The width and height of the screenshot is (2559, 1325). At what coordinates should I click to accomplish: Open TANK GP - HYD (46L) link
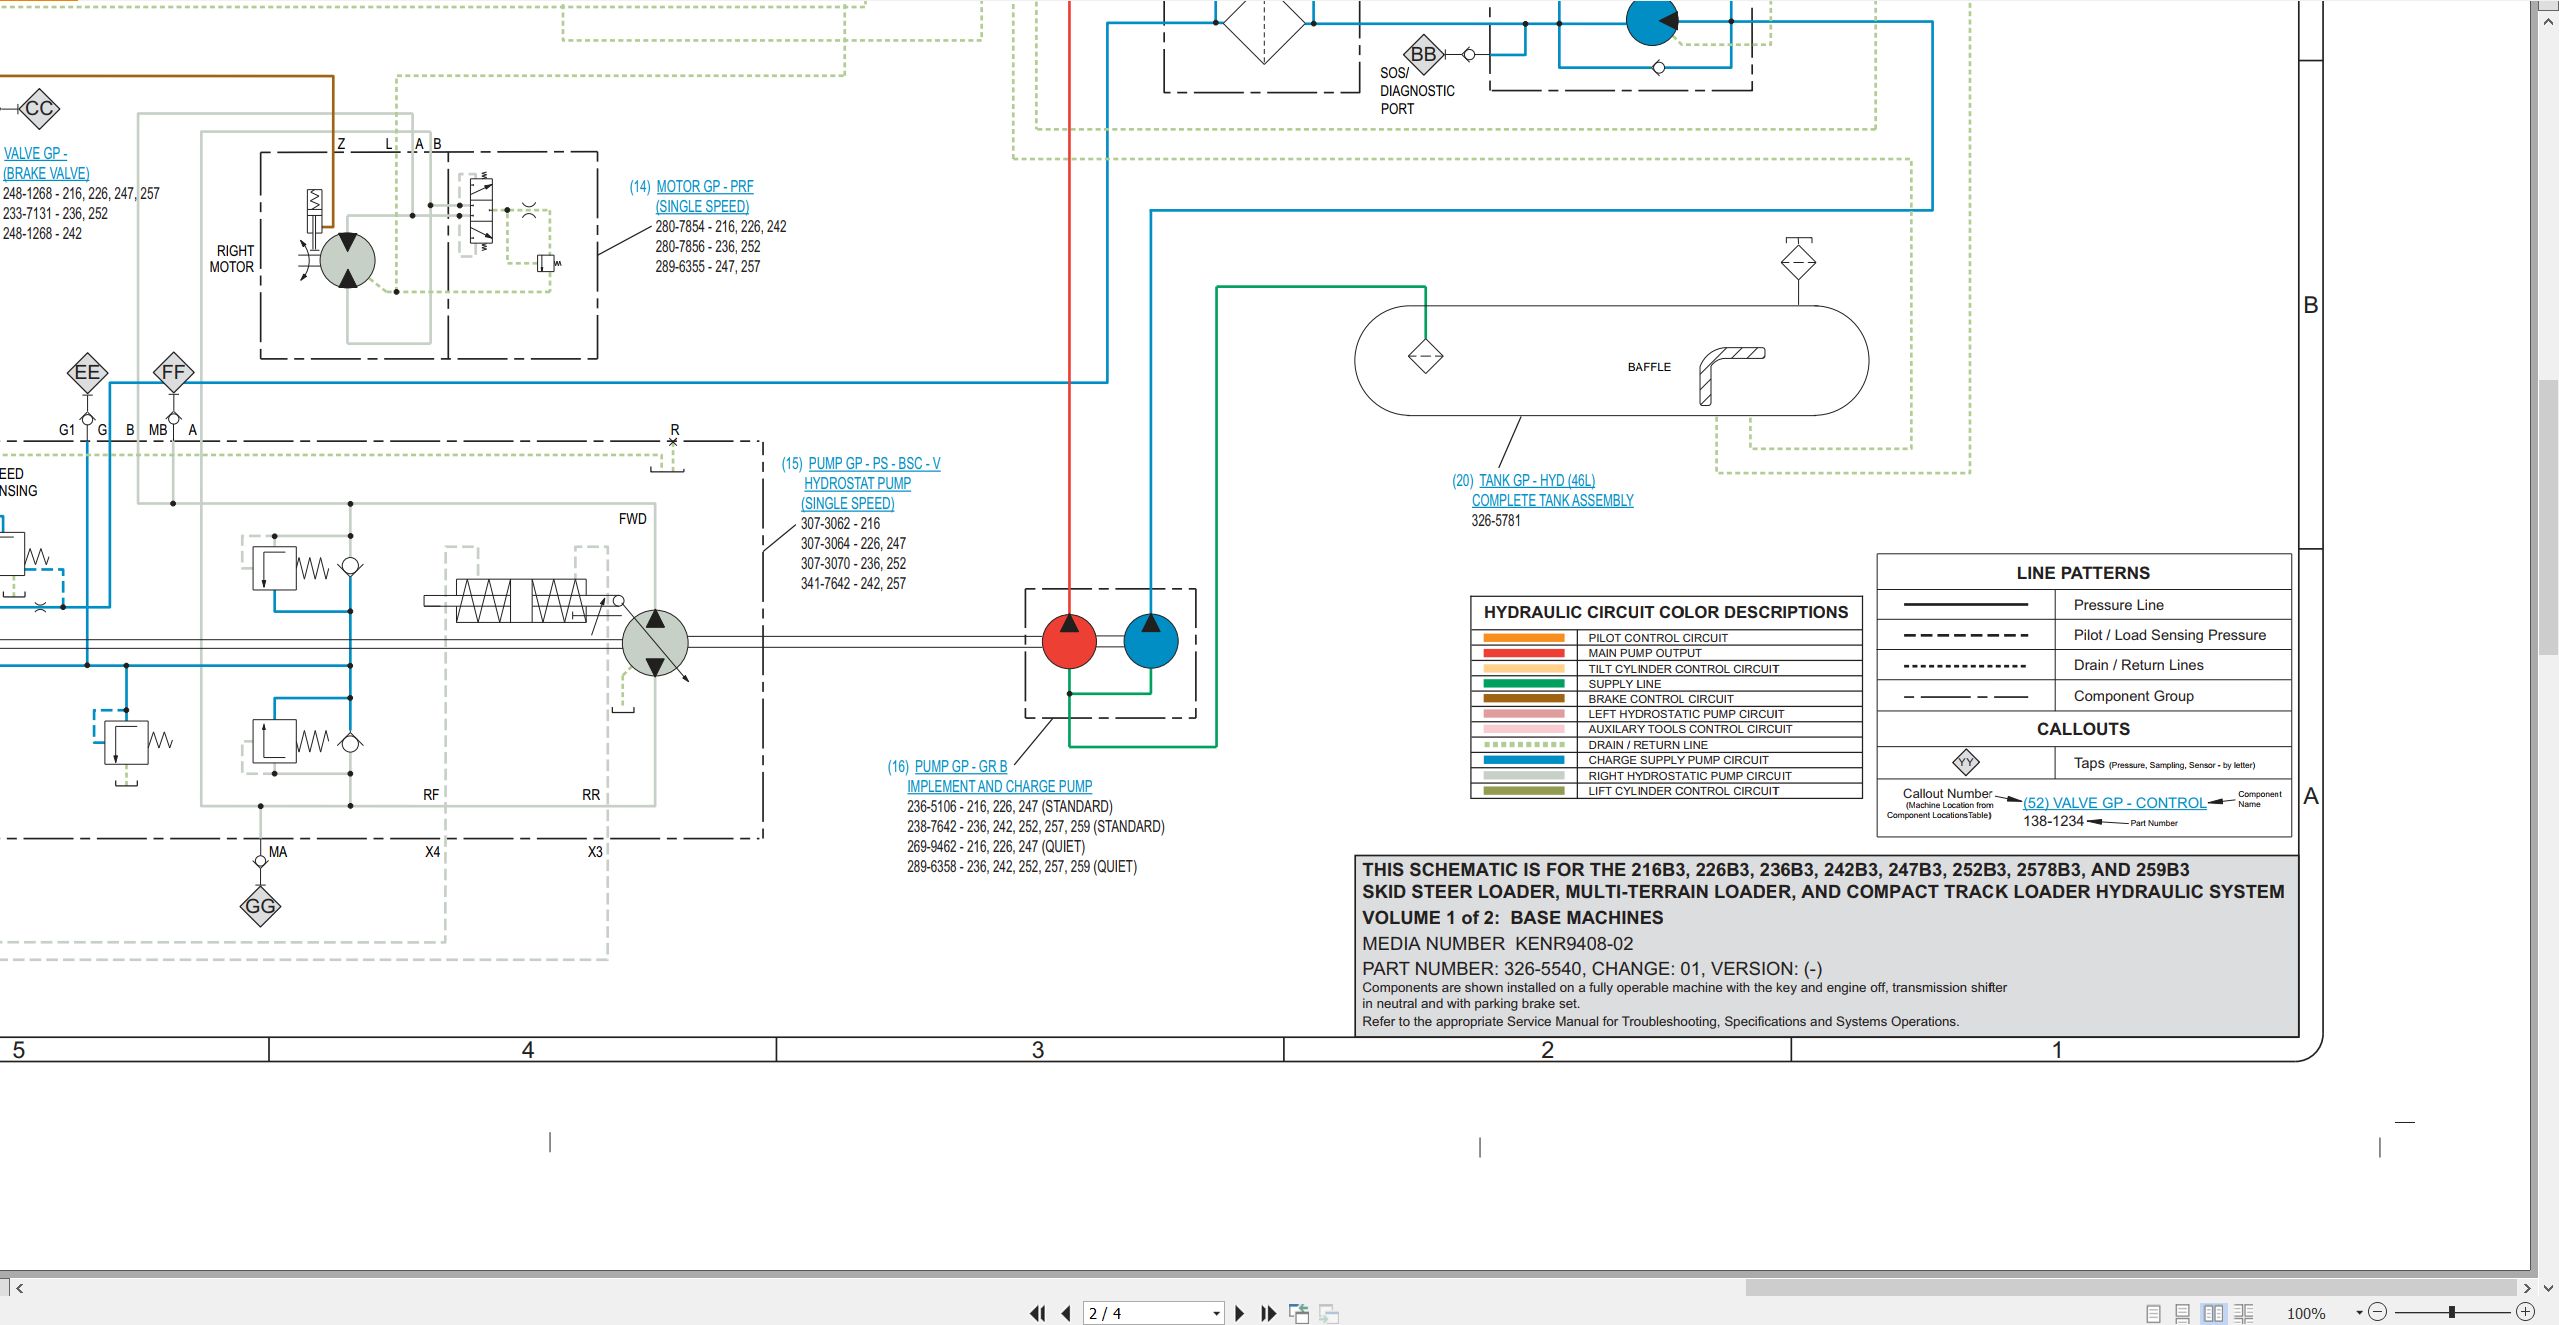(x=1537, y=481)
